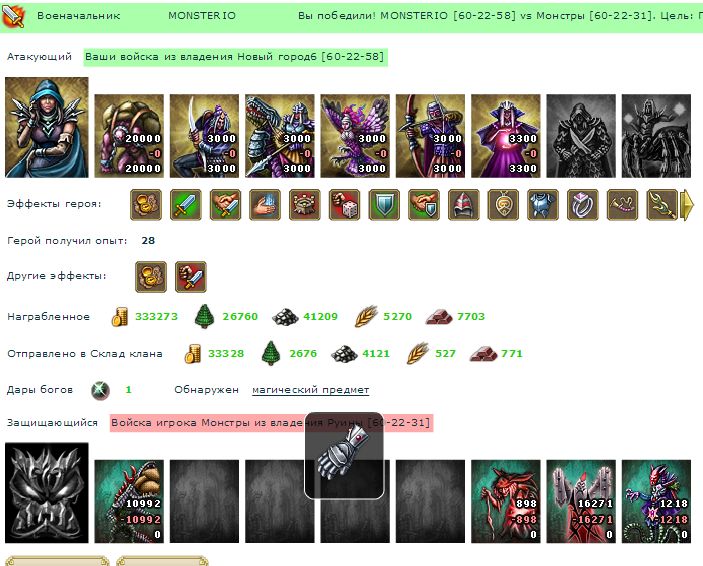Click the silver gauntlet magic item popup
This screenshot has height=566, width=703.
[x=344, y=455]
